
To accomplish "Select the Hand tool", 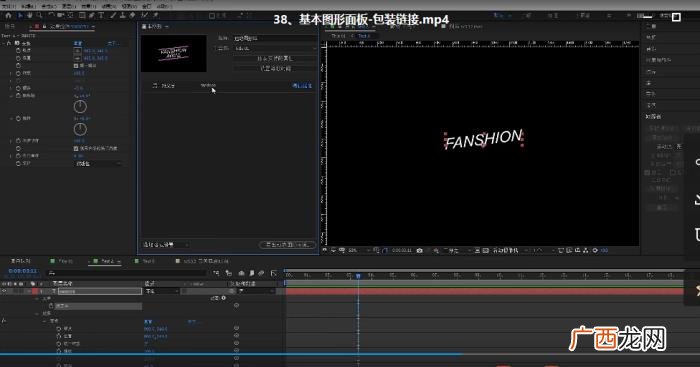I will tap(29, 16).
